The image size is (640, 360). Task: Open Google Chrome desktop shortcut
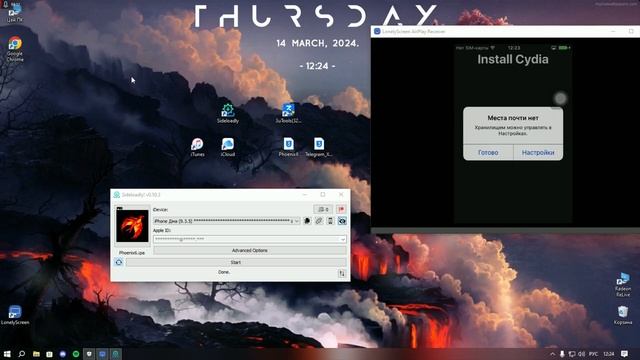coord(15,49)
